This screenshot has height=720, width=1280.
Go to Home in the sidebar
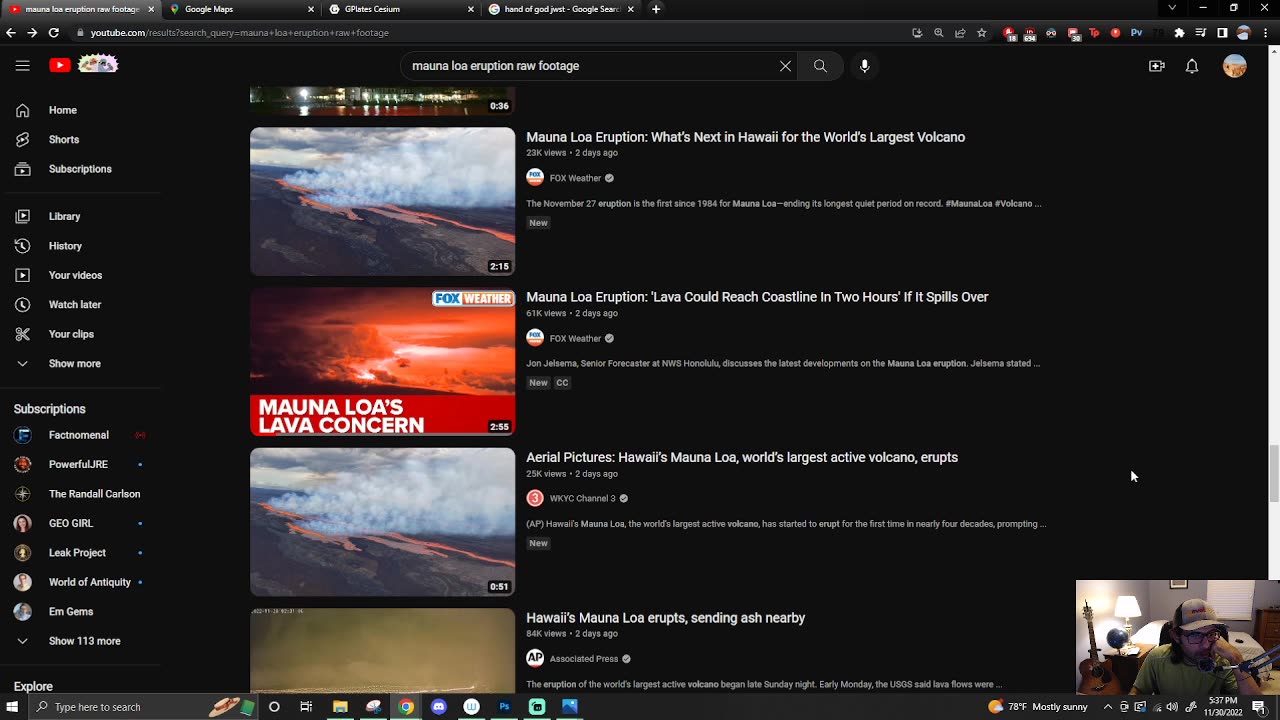tap(80, 110)
